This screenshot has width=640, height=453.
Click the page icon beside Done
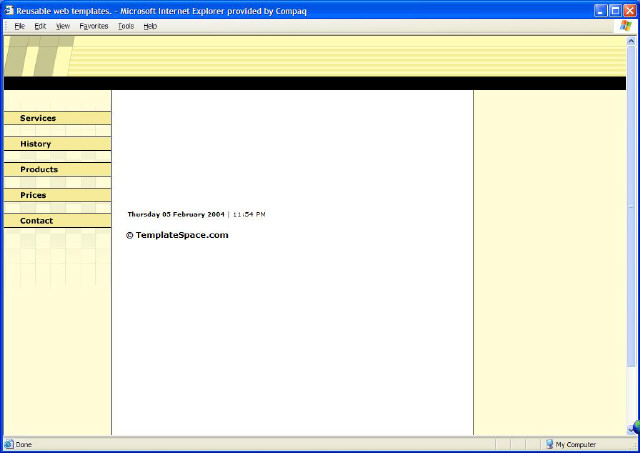9,444
